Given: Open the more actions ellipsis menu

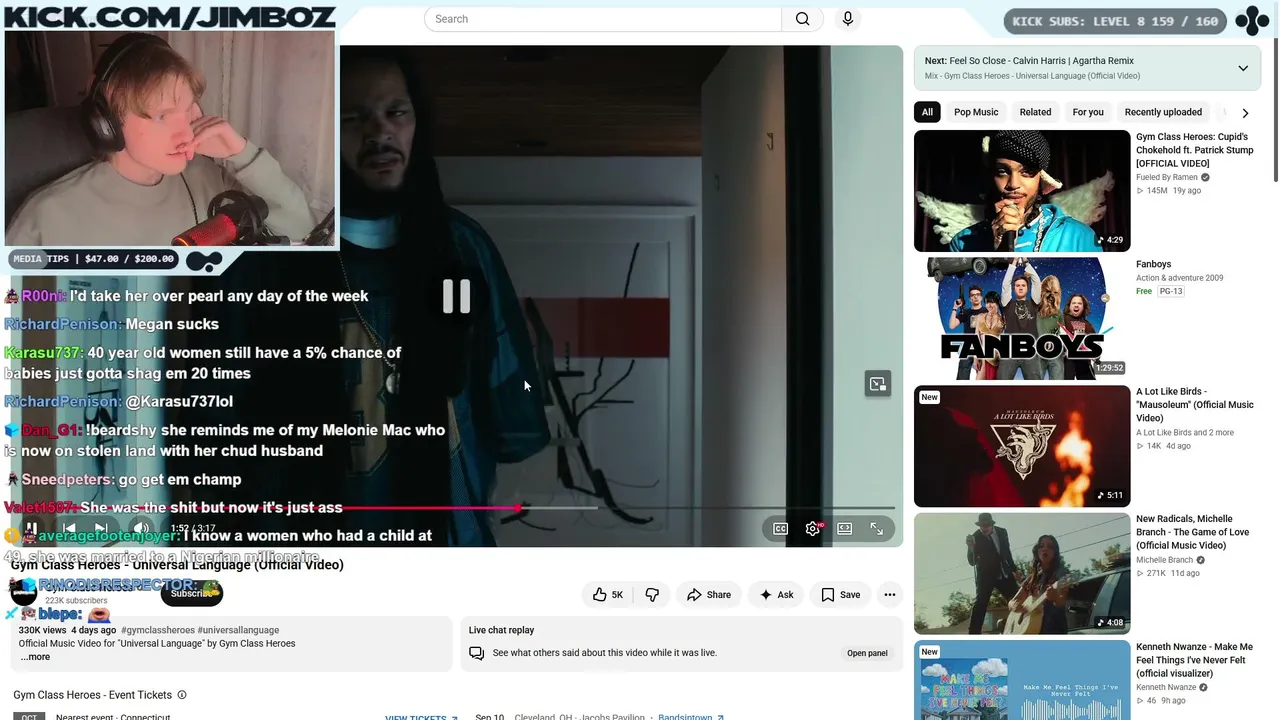Looking at the screenshot, I should (x=889, y=595).
